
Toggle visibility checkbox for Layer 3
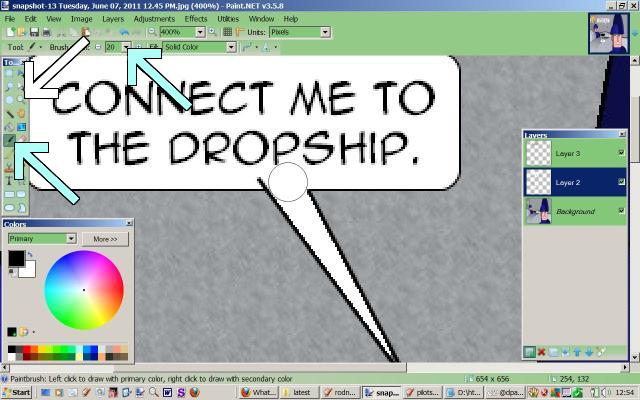point(621,153)
